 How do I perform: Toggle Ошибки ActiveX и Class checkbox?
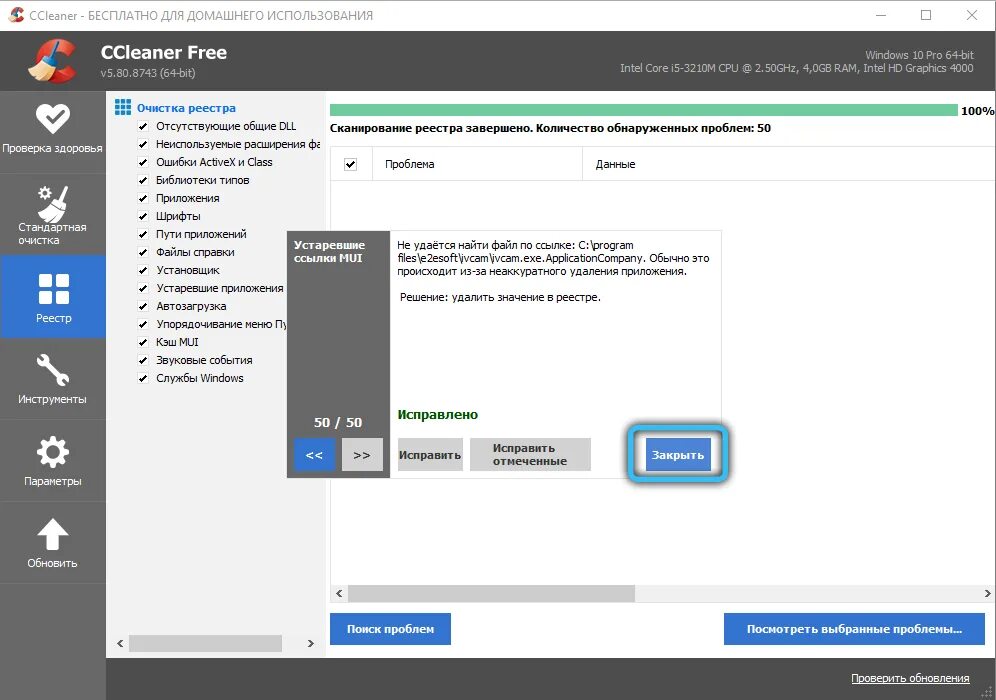[x=143, y=163]
